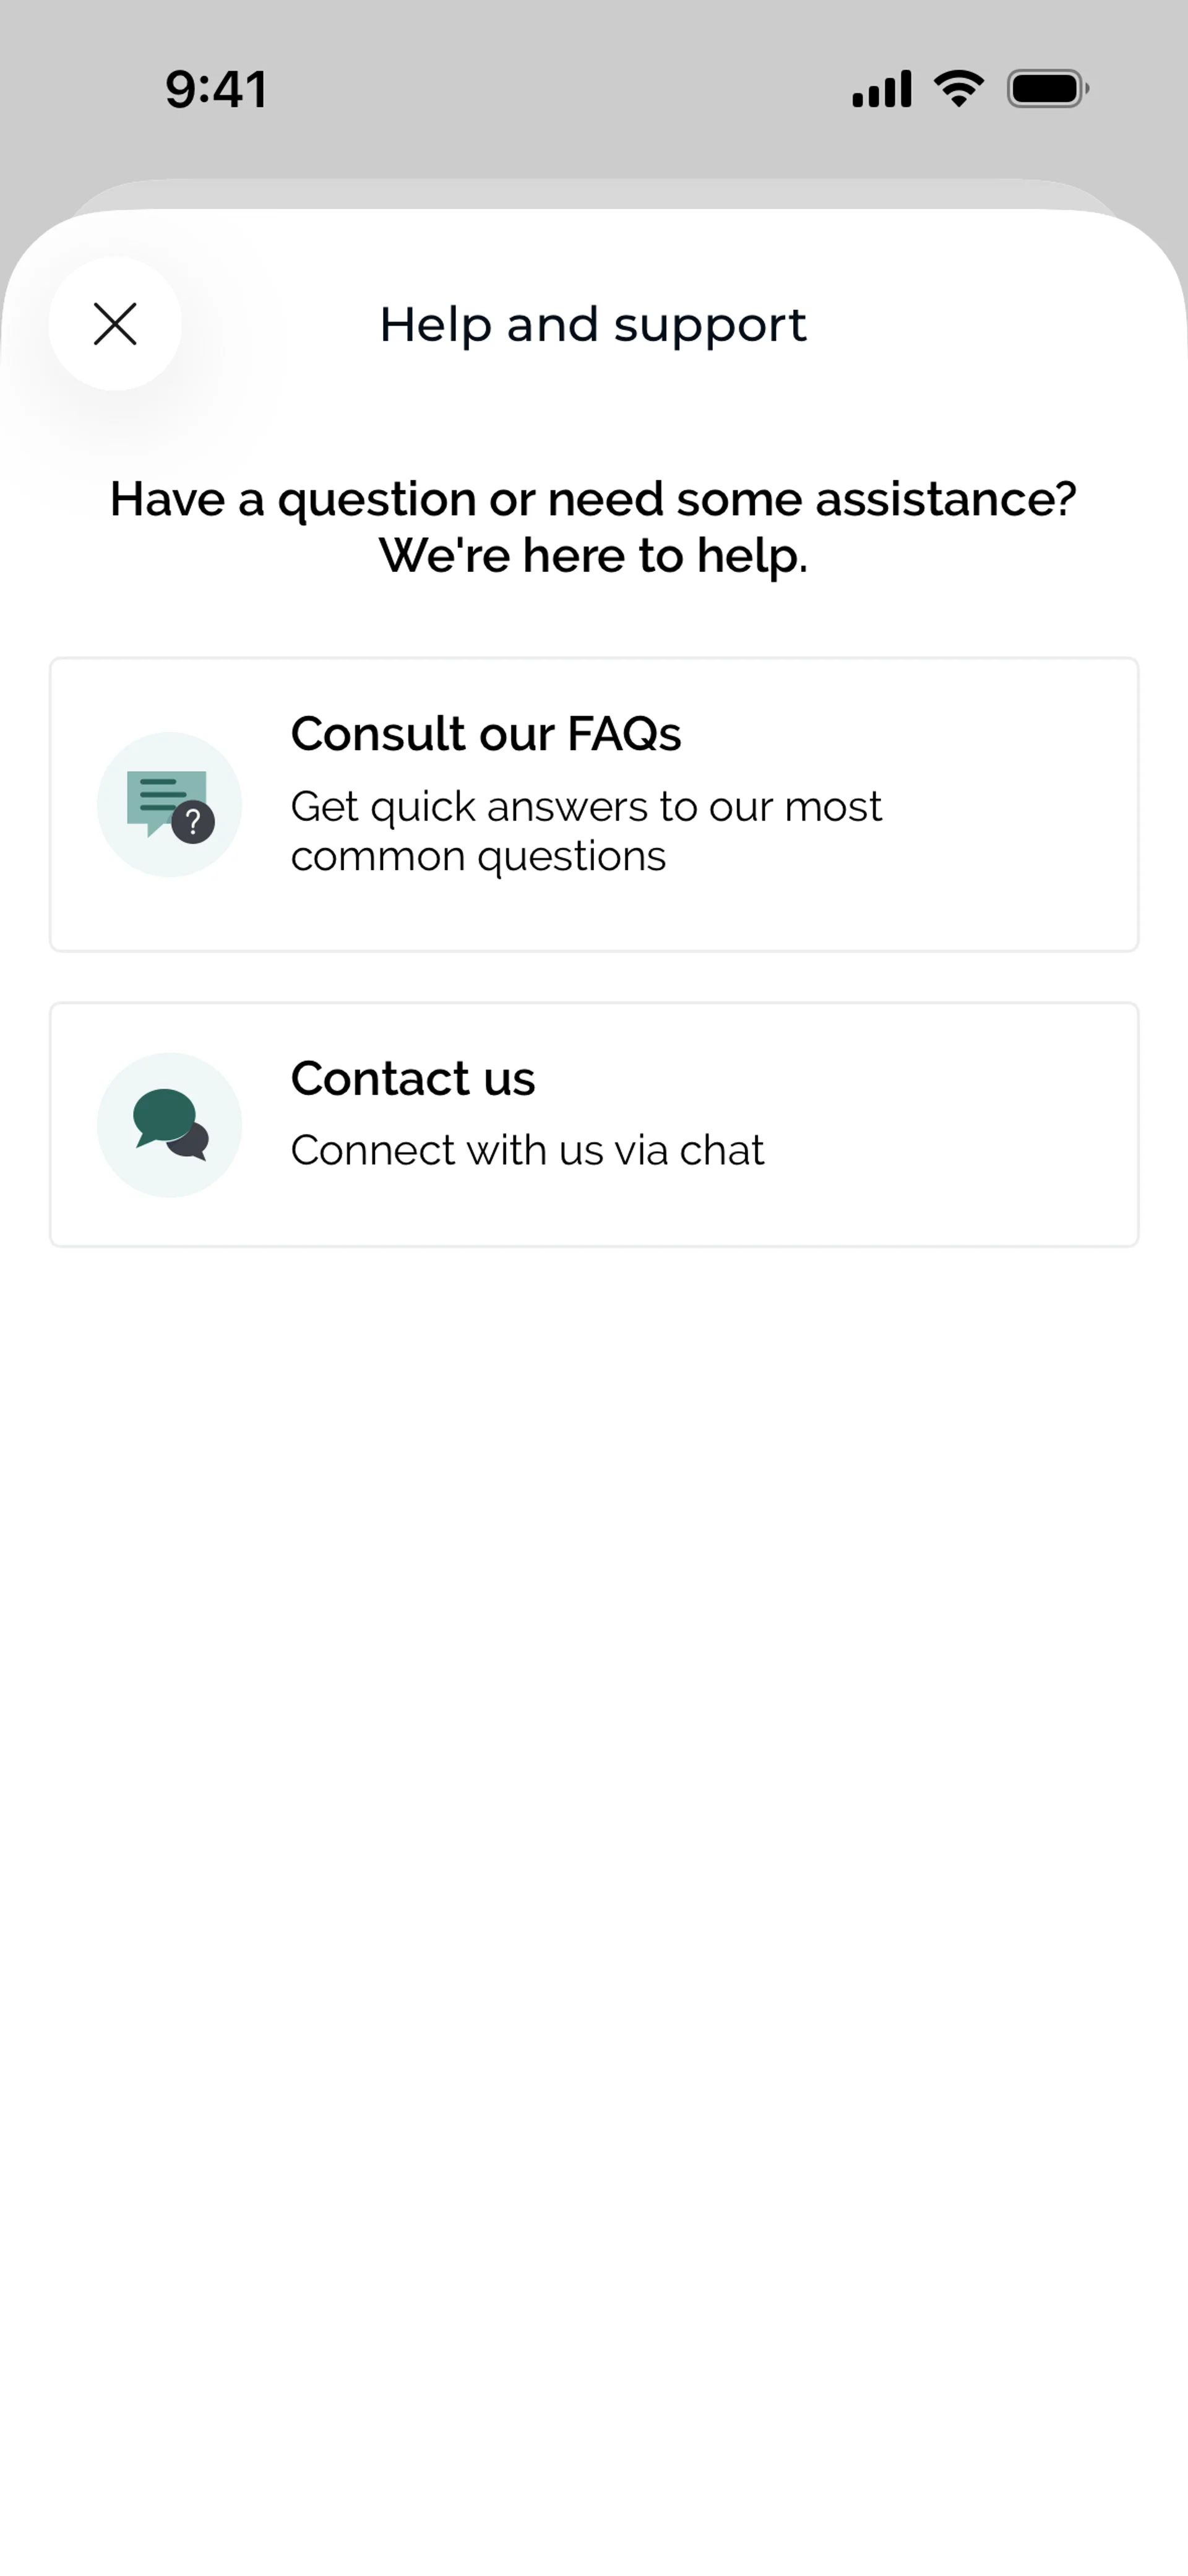This screenshot has width=1188, height=2576.
Task: Select the Contact us title
Action: pos(413,1079)
